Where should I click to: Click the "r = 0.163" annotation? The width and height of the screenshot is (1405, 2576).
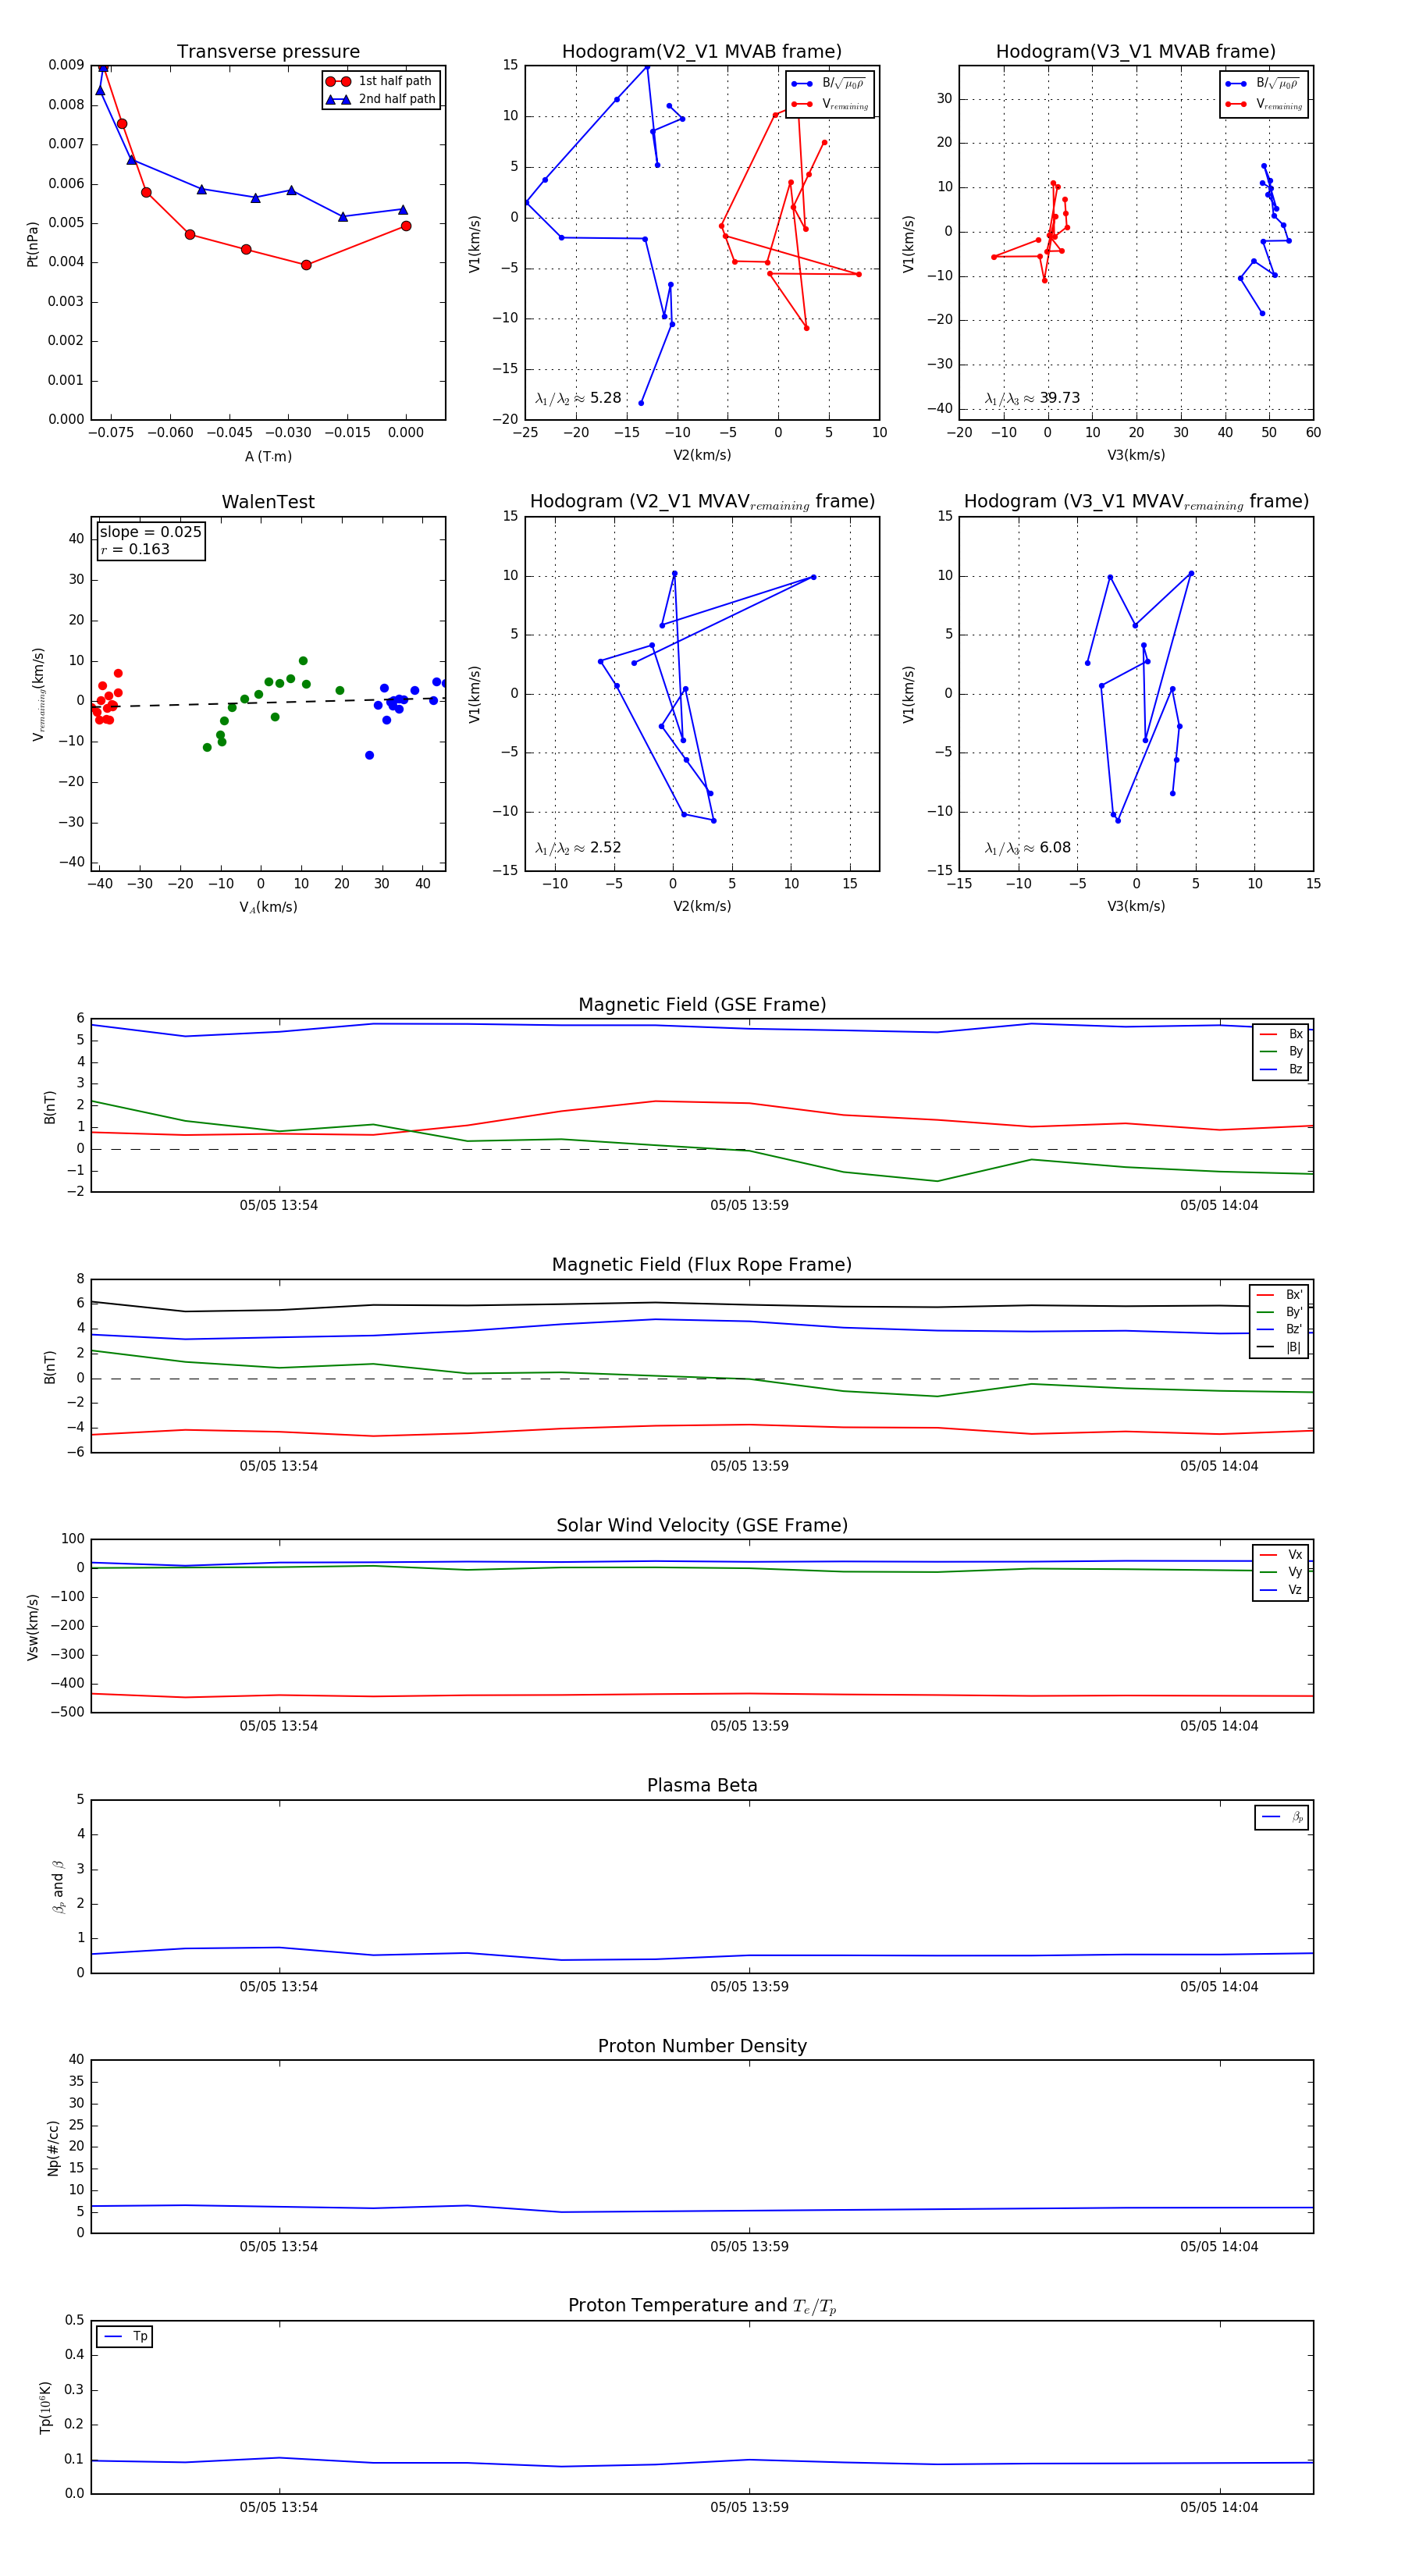point(135,549)
